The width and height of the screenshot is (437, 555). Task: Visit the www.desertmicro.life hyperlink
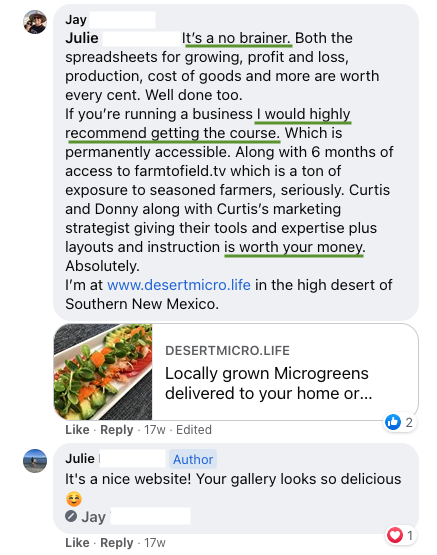[x=179, y=285]
